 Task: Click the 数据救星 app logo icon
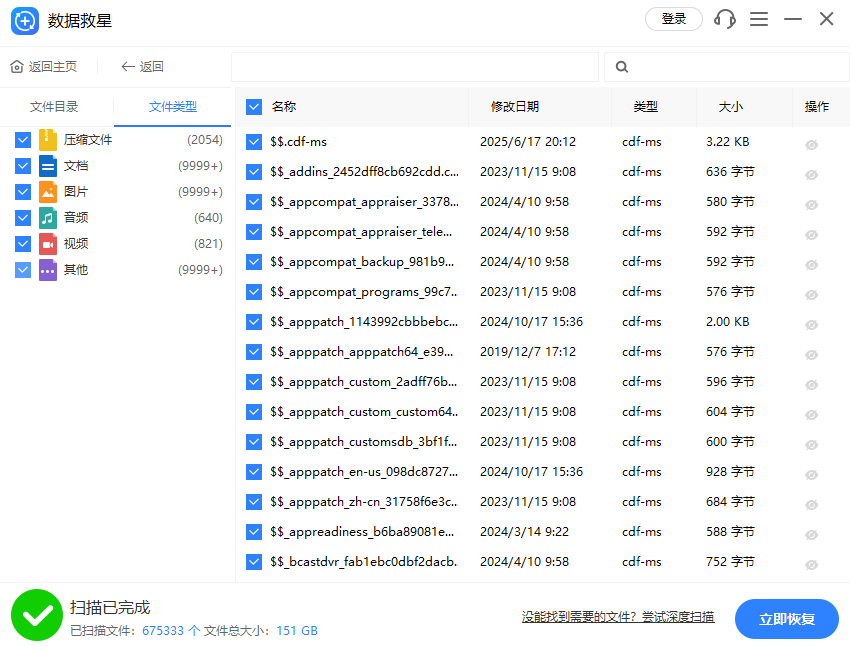pyautogui.click(x=25, y=21)
